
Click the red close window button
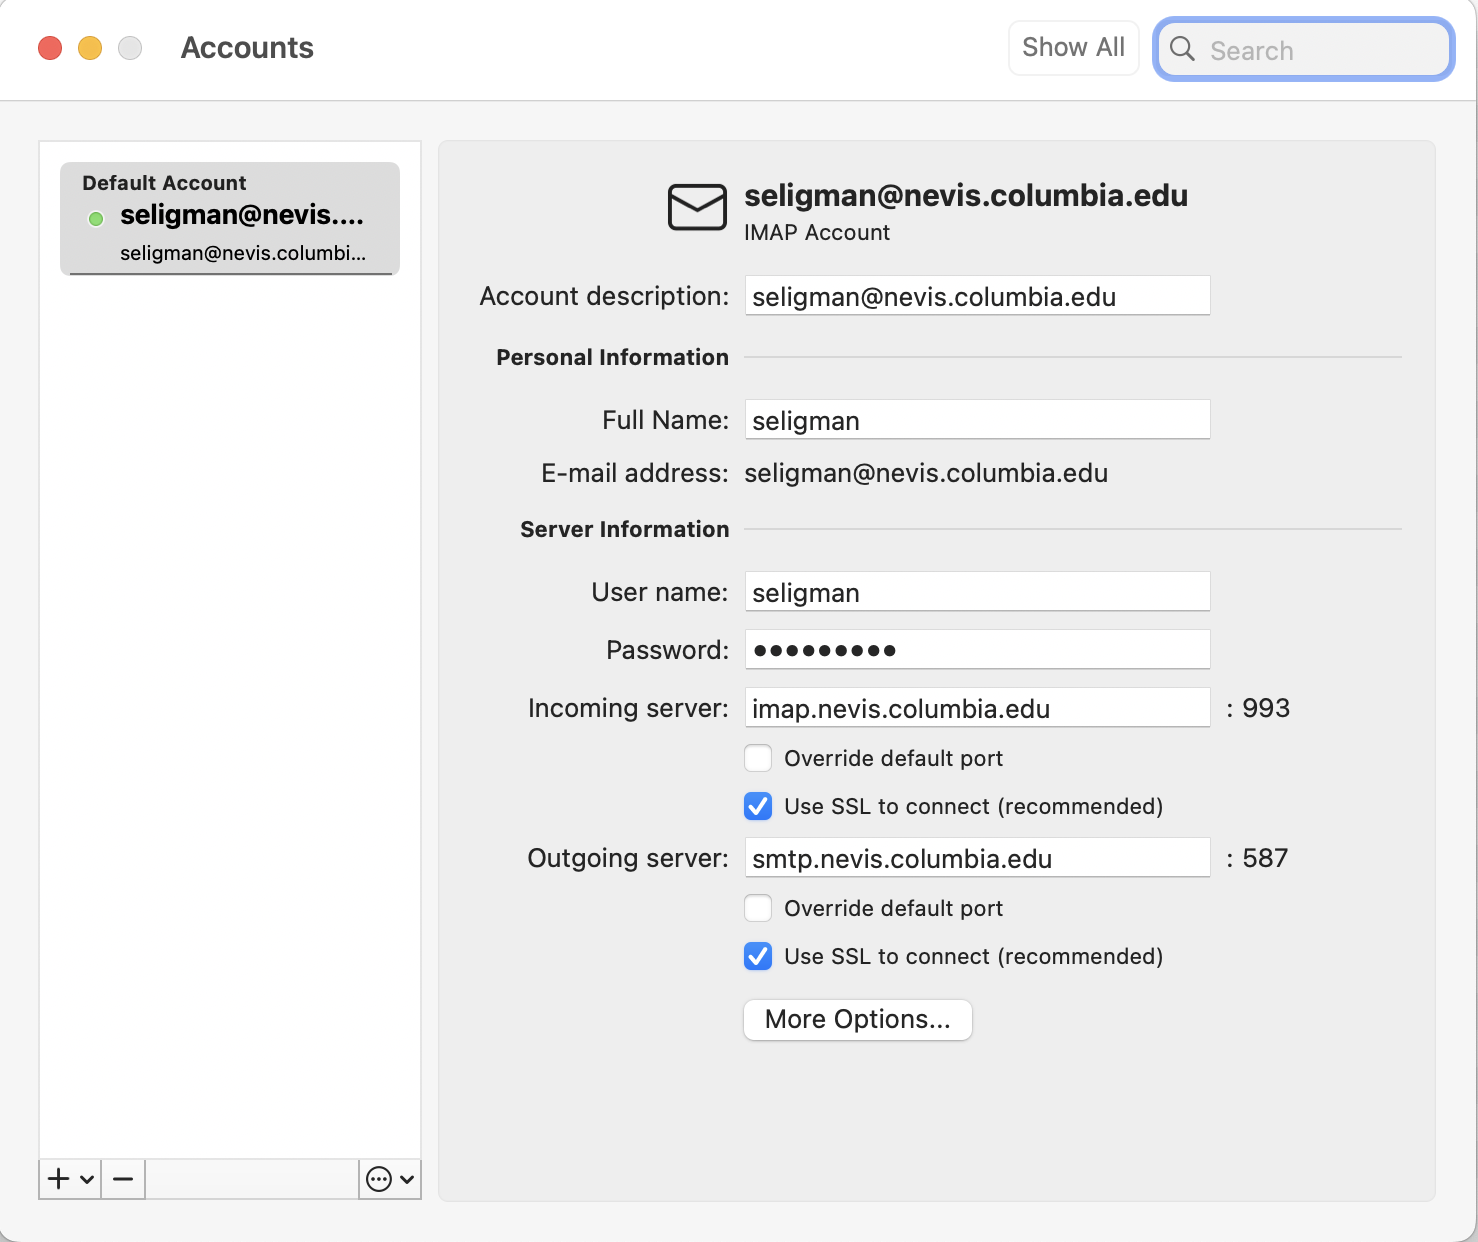(50, 48)
